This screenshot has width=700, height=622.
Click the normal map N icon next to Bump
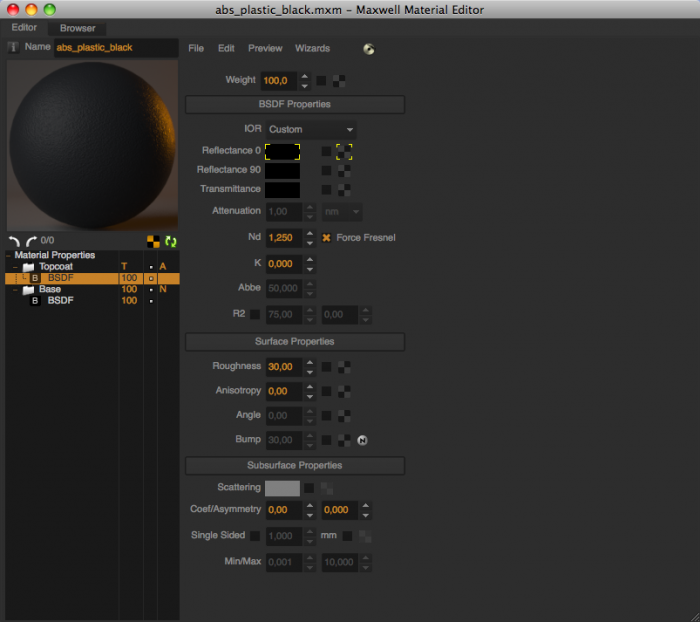pyautogui.click(x=362, y=440)
